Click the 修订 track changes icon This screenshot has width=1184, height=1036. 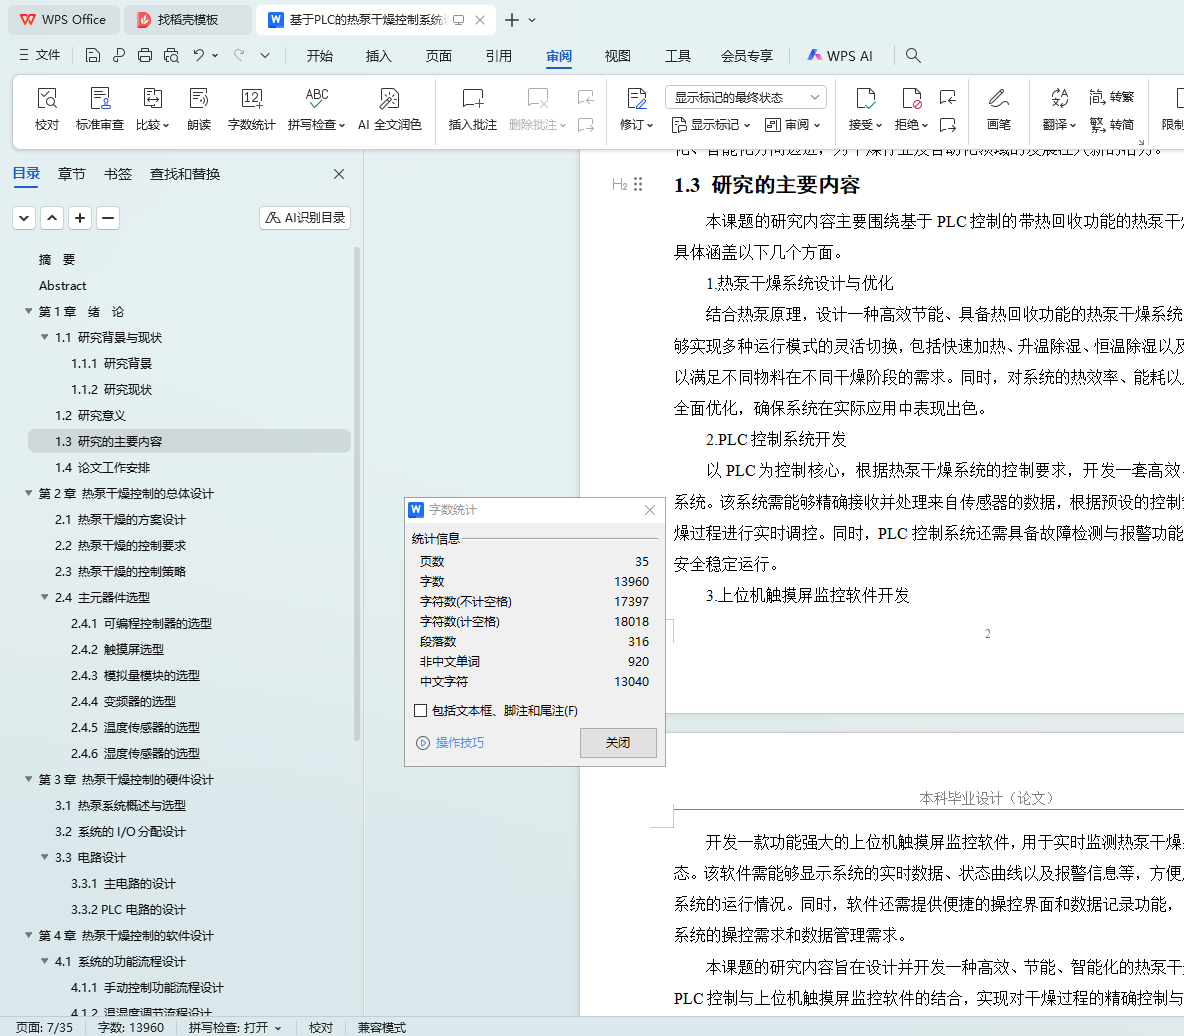click(x=637, y=99)
